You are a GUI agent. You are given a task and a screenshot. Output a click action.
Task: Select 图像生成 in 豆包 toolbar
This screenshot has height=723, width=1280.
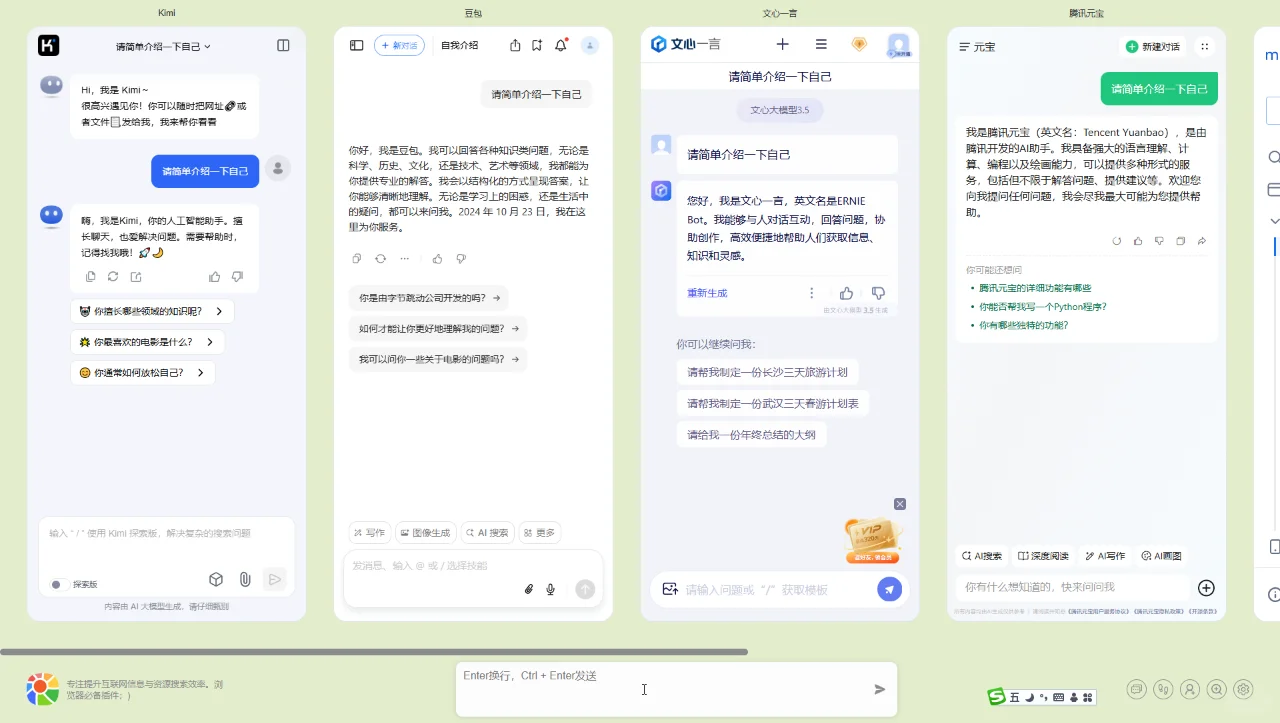pyautogui.click(x=426, y=532)
